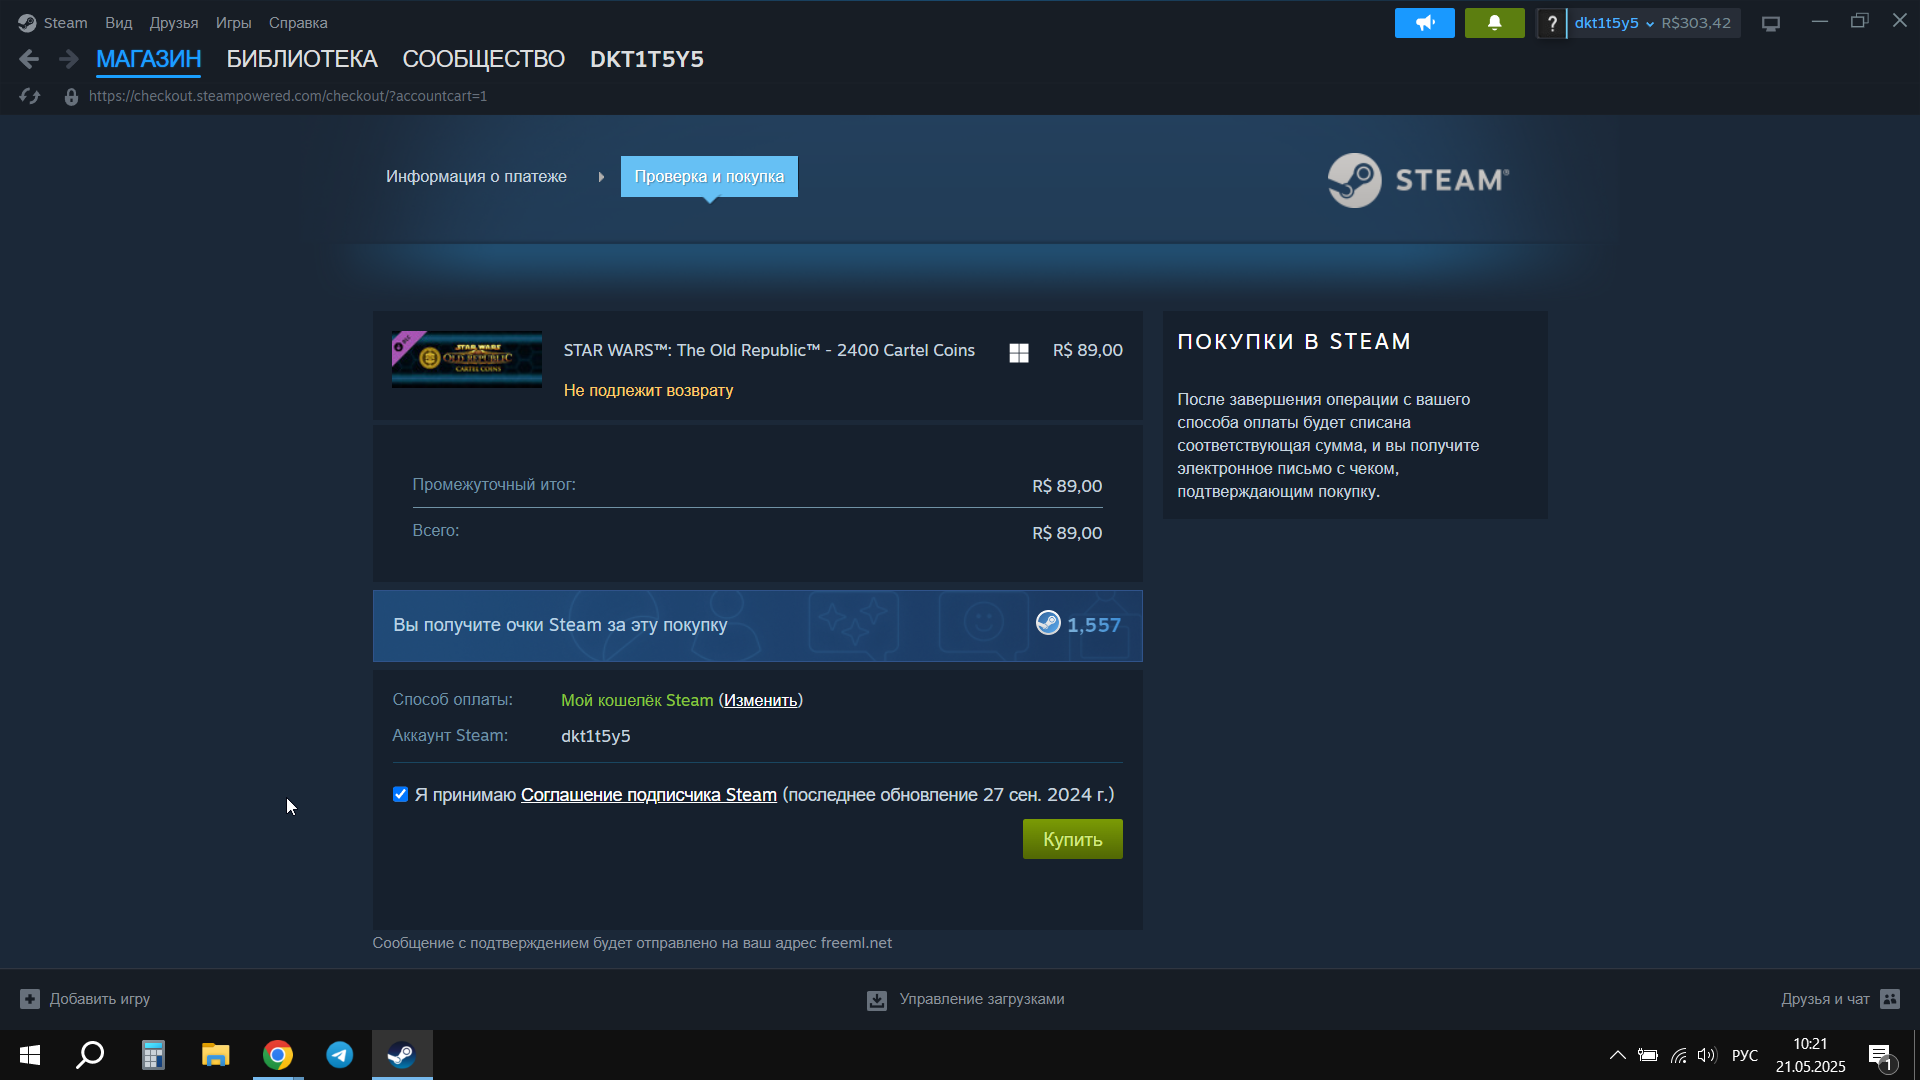Open Telegram from the taskbar
The width and height of the screenshot is (1920, 1080).
[340, 1055]
